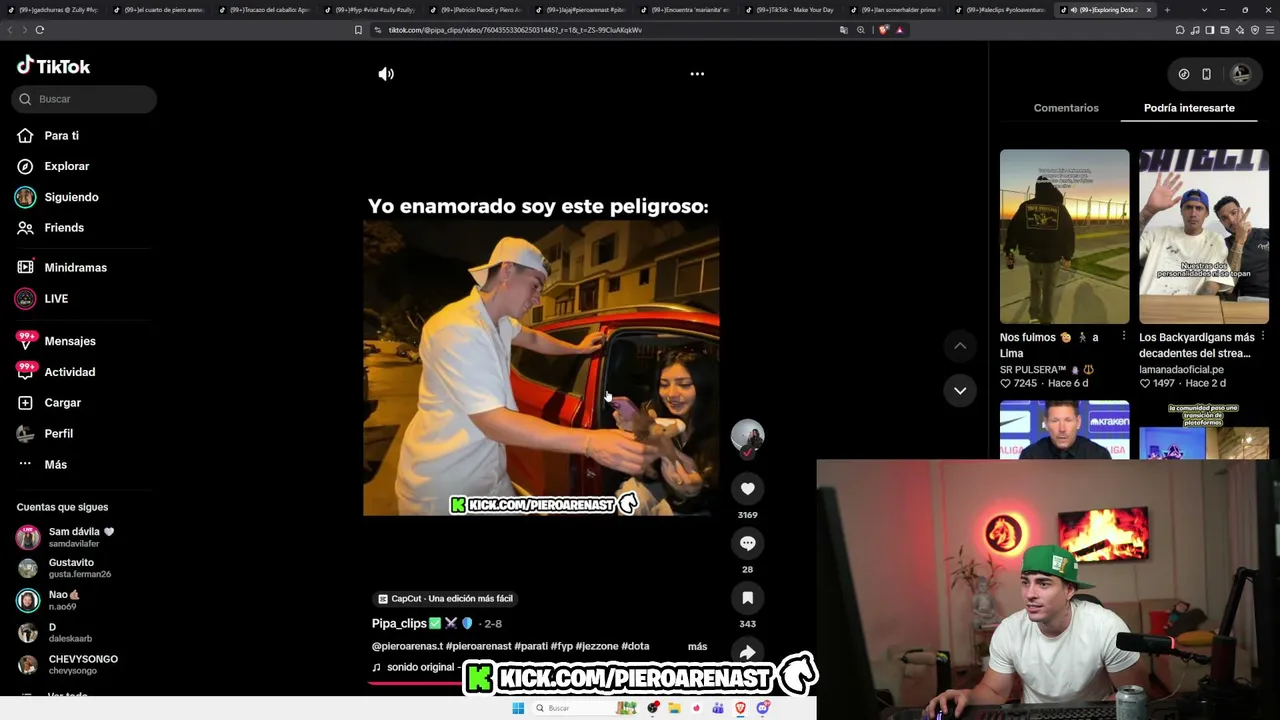Open the Explorar page
Screen dimensions: 1280x720
[66, 166]
